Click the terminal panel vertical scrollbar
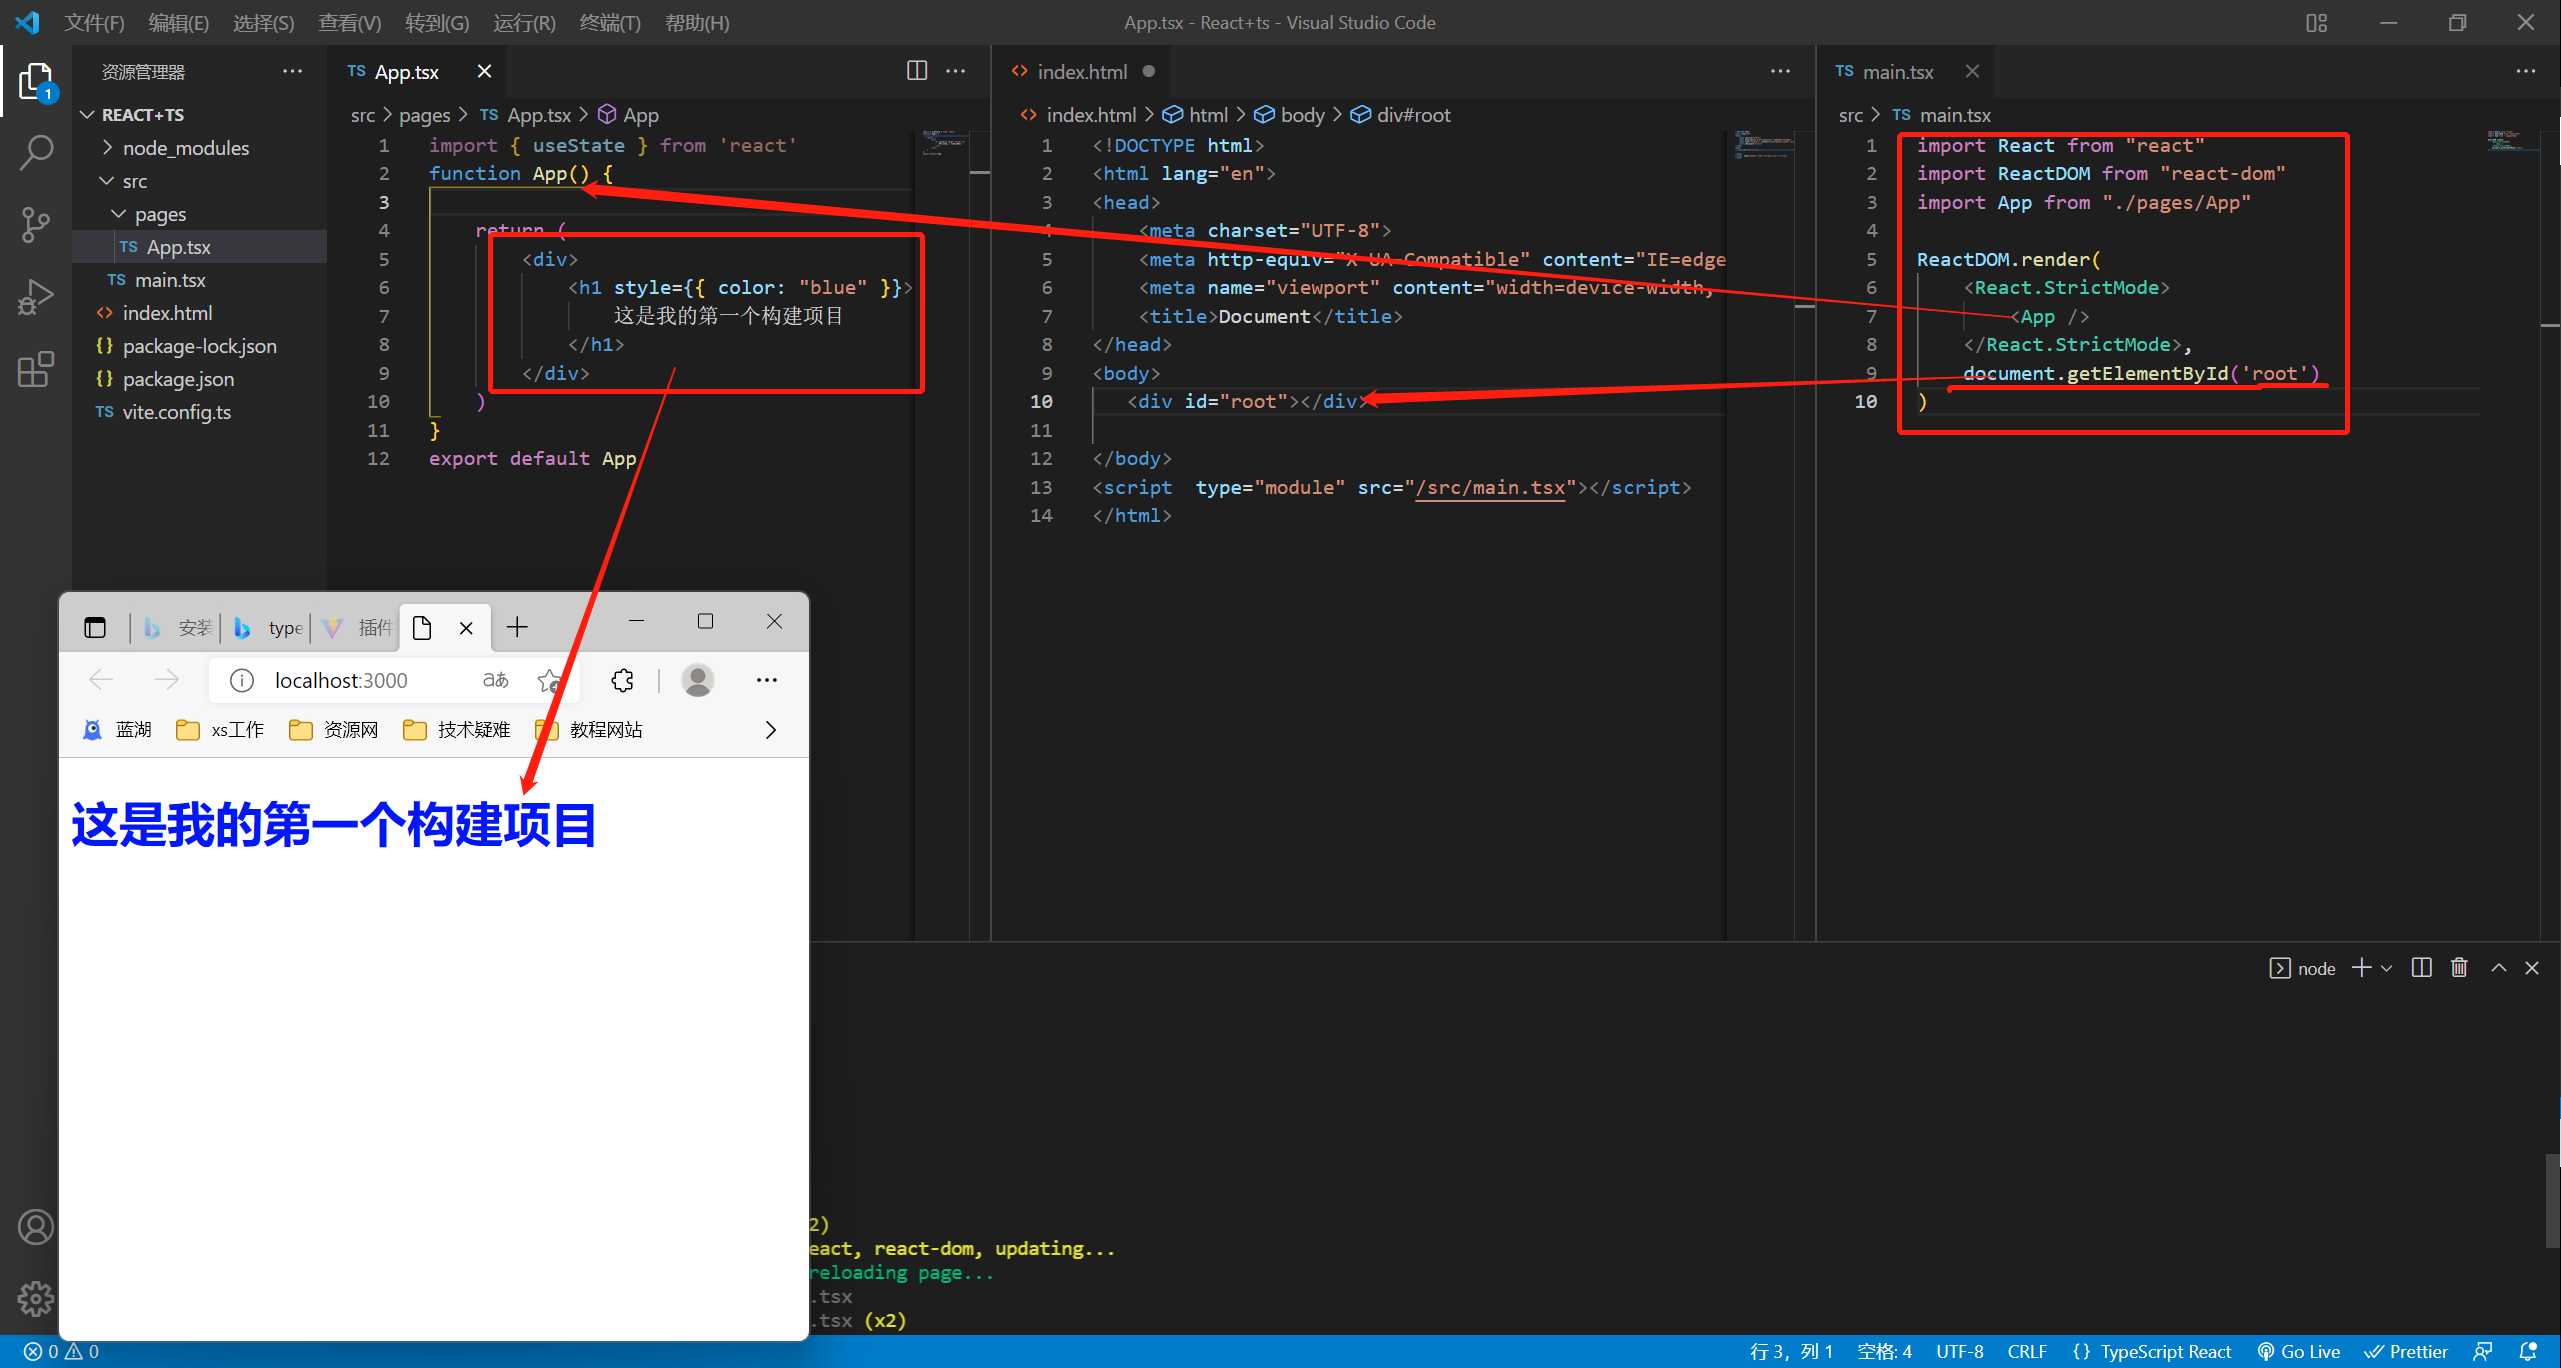Image resolution: width=2561 pixels, height=1368 pixels. (2553, 1200)
